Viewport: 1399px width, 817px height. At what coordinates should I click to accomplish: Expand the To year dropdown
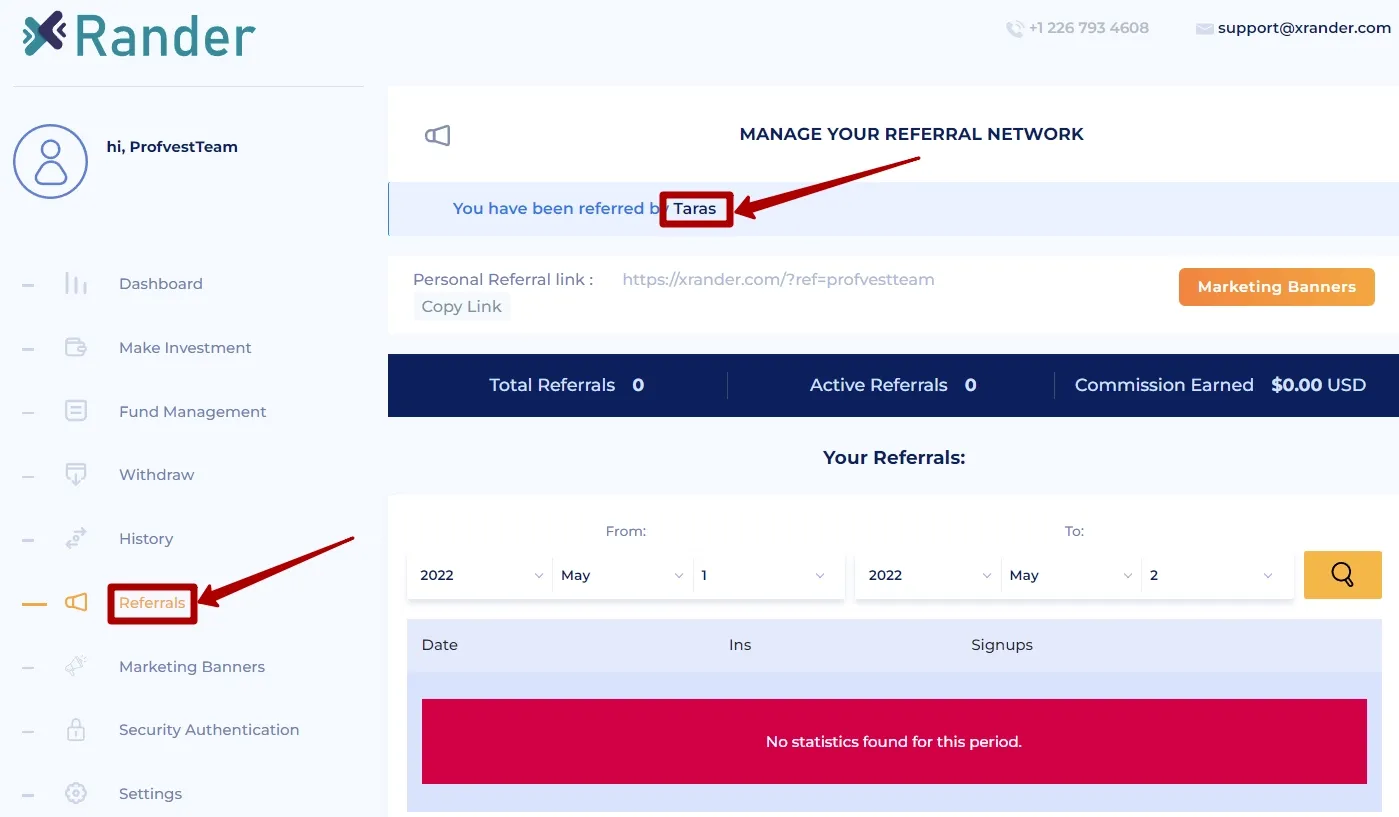[x=928, y=576]
